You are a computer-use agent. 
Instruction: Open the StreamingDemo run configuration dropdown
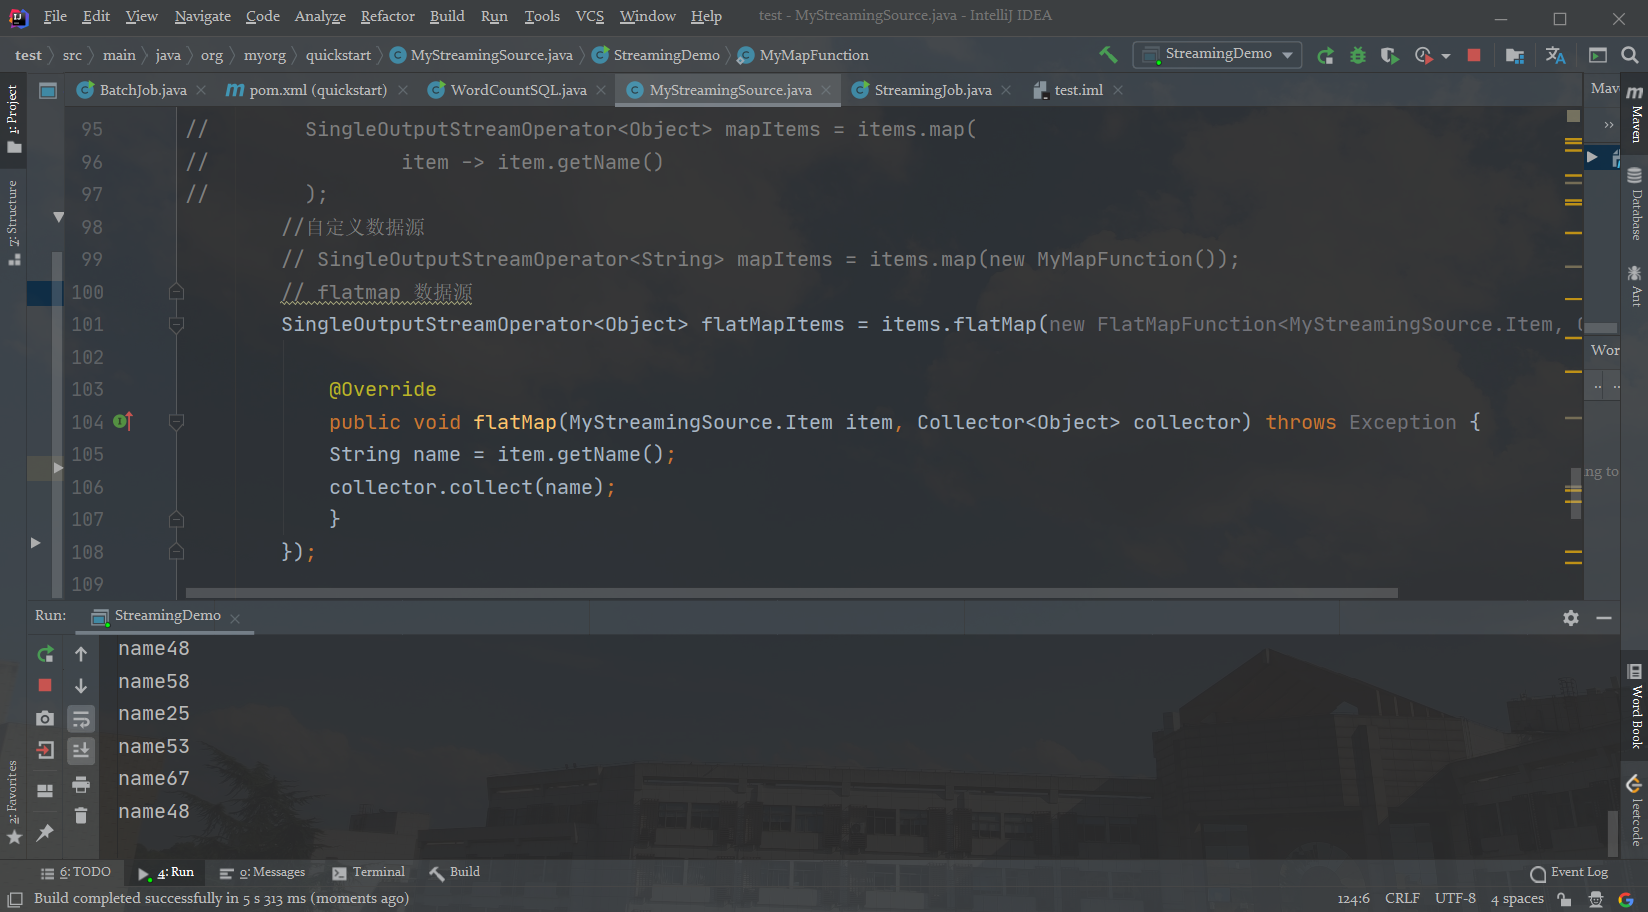(x=1217, y=54)
